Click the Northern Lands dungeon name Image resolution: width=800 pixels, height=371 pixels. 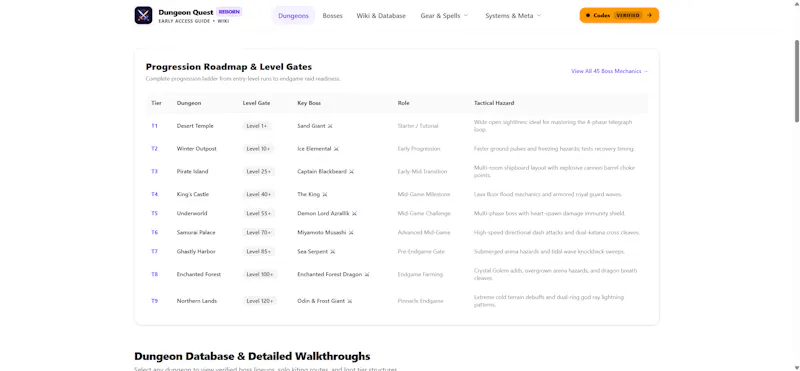(x=196, y=301)
